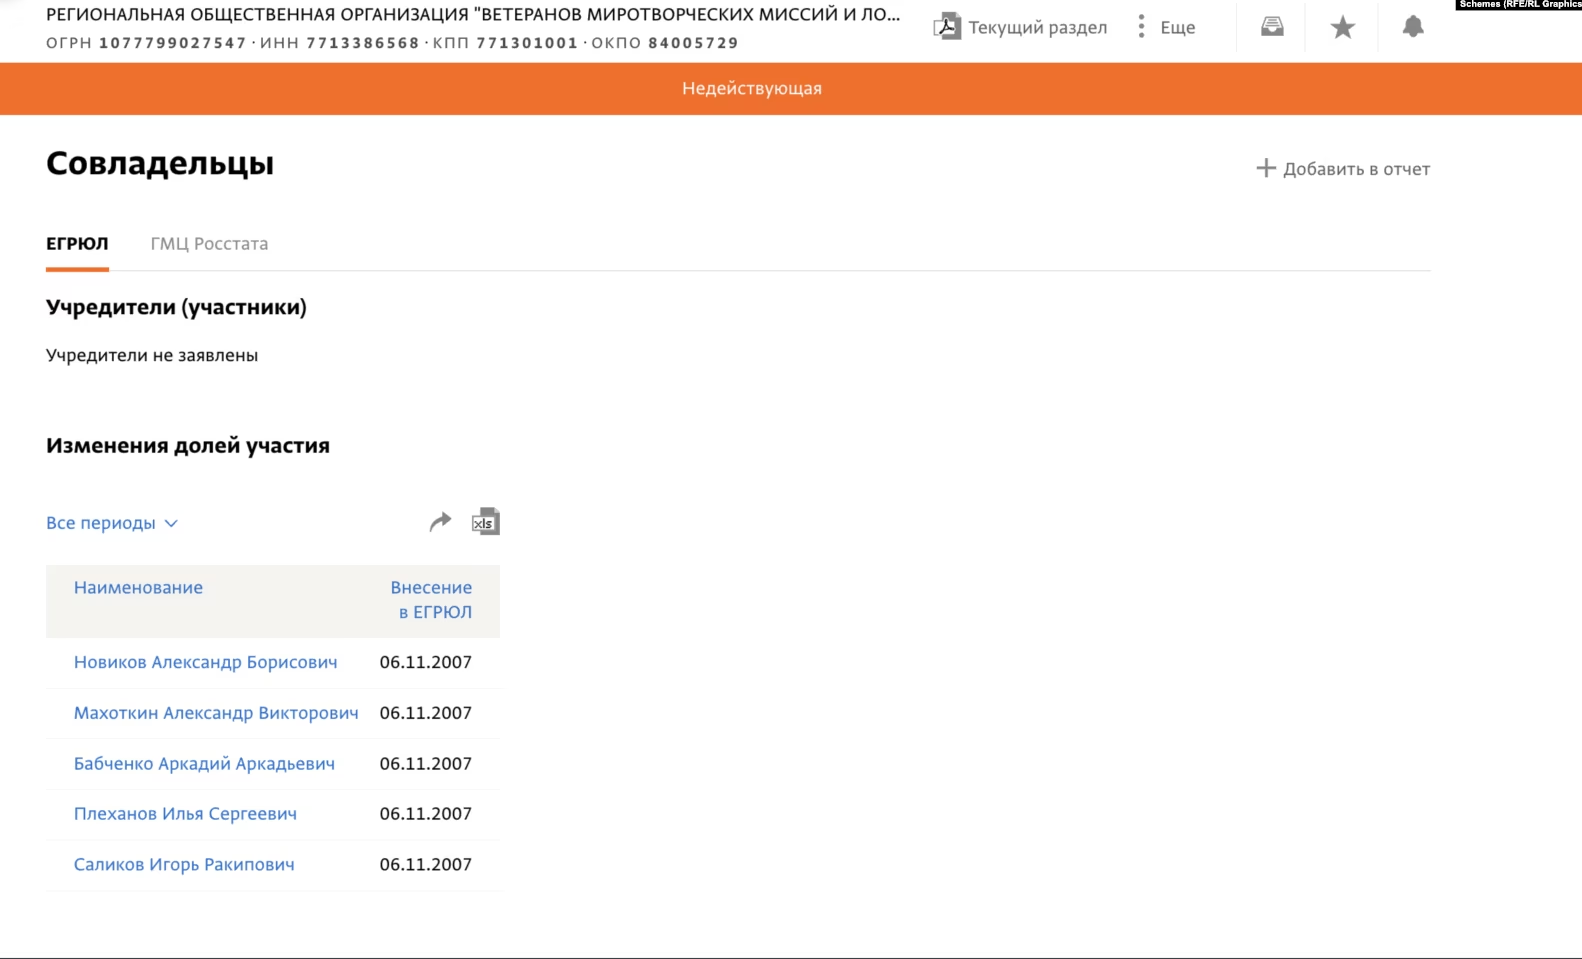The height and width of the screenshot is (959, 1582).
Task: Open the three-dot "Еще" menu
Action: point(1142,27)
